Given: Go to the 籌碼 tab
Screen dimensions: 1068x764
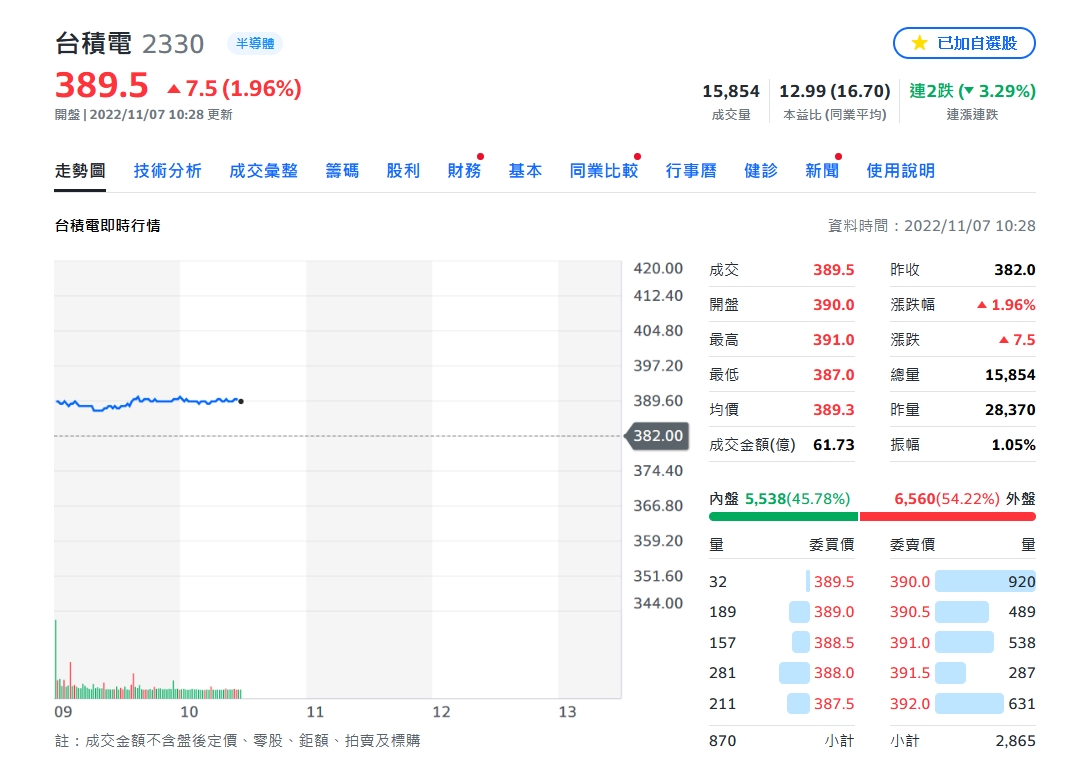Looking at the screenshot, I should point(342,171).
